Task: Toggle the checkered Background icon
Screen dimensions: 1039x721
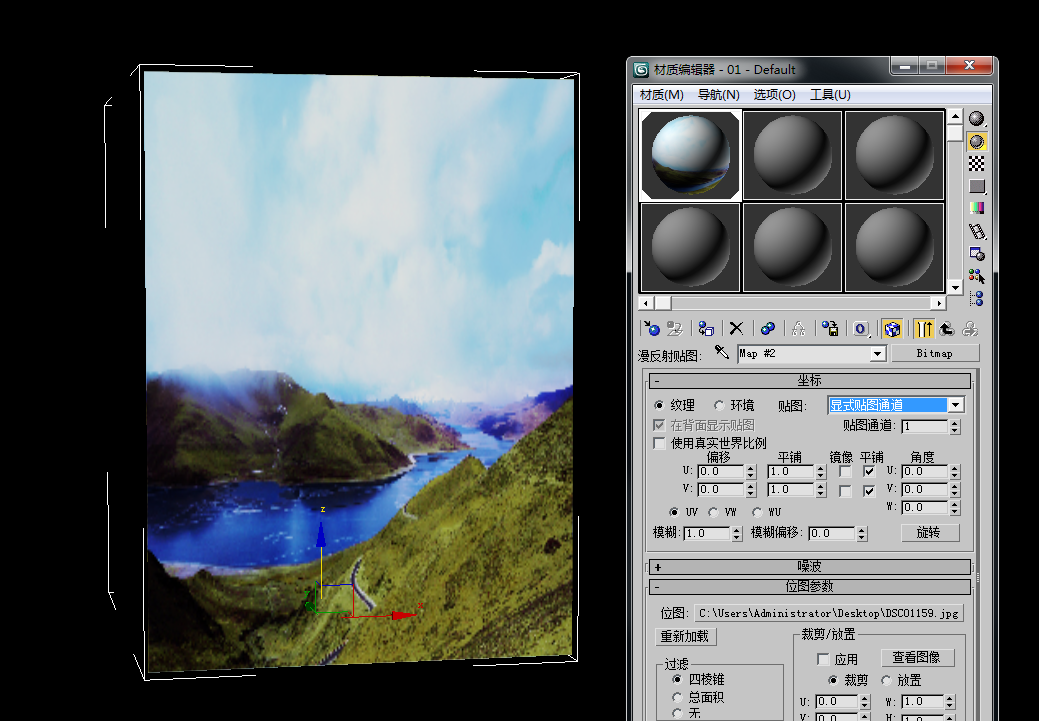Action: point(977,164)
